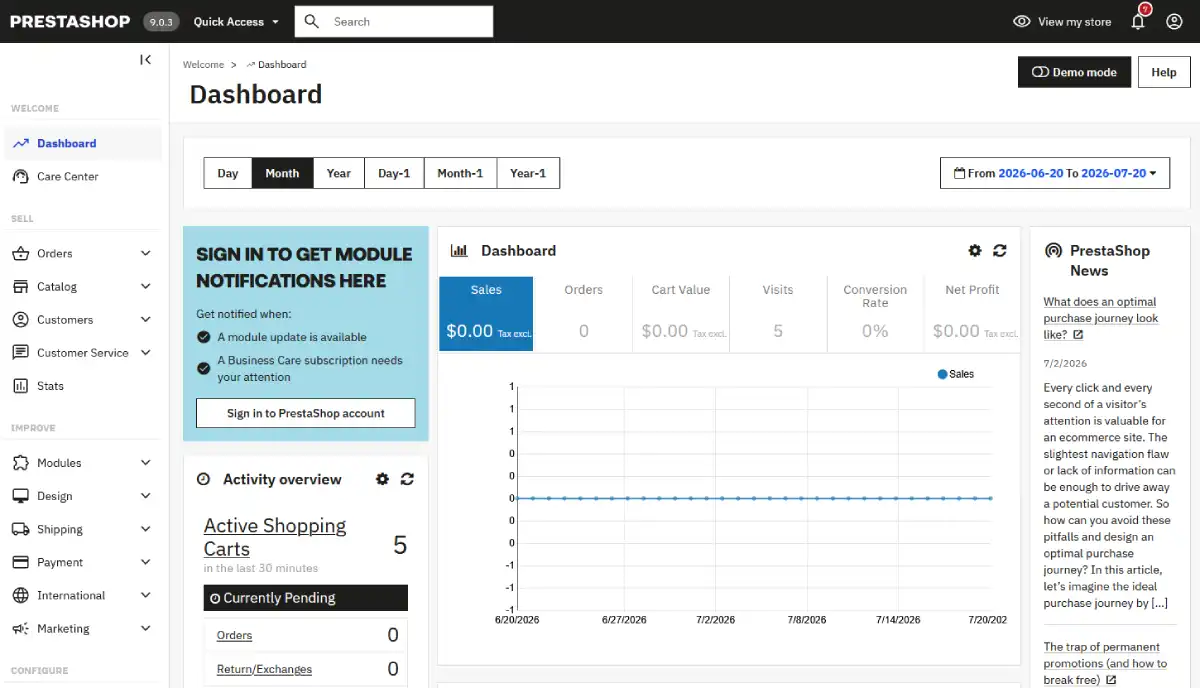1200x688 pixels.
Task: Select the Year period tab
Action: point(339,173)
